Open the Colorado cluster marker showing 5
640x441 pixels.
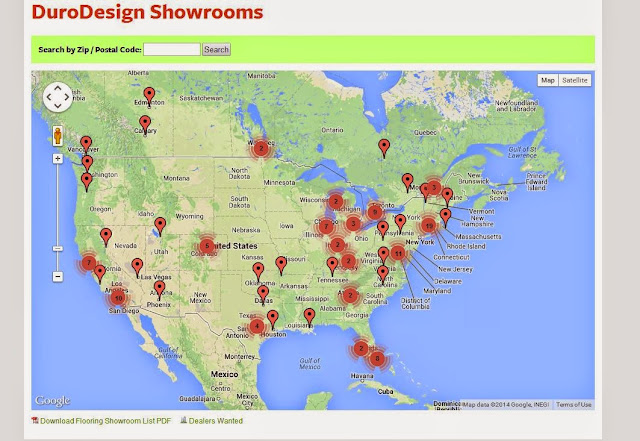click(207, 246)
